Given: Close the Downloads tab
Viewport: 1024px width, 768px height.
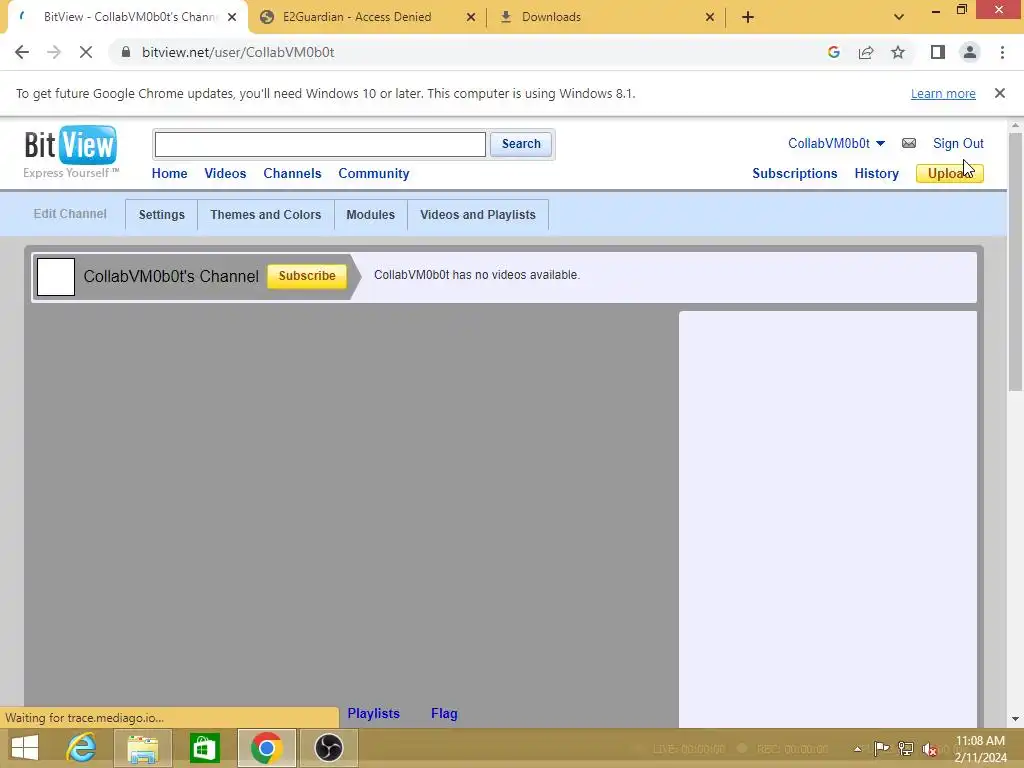Looking at the screenshot, I should point(710,17).
